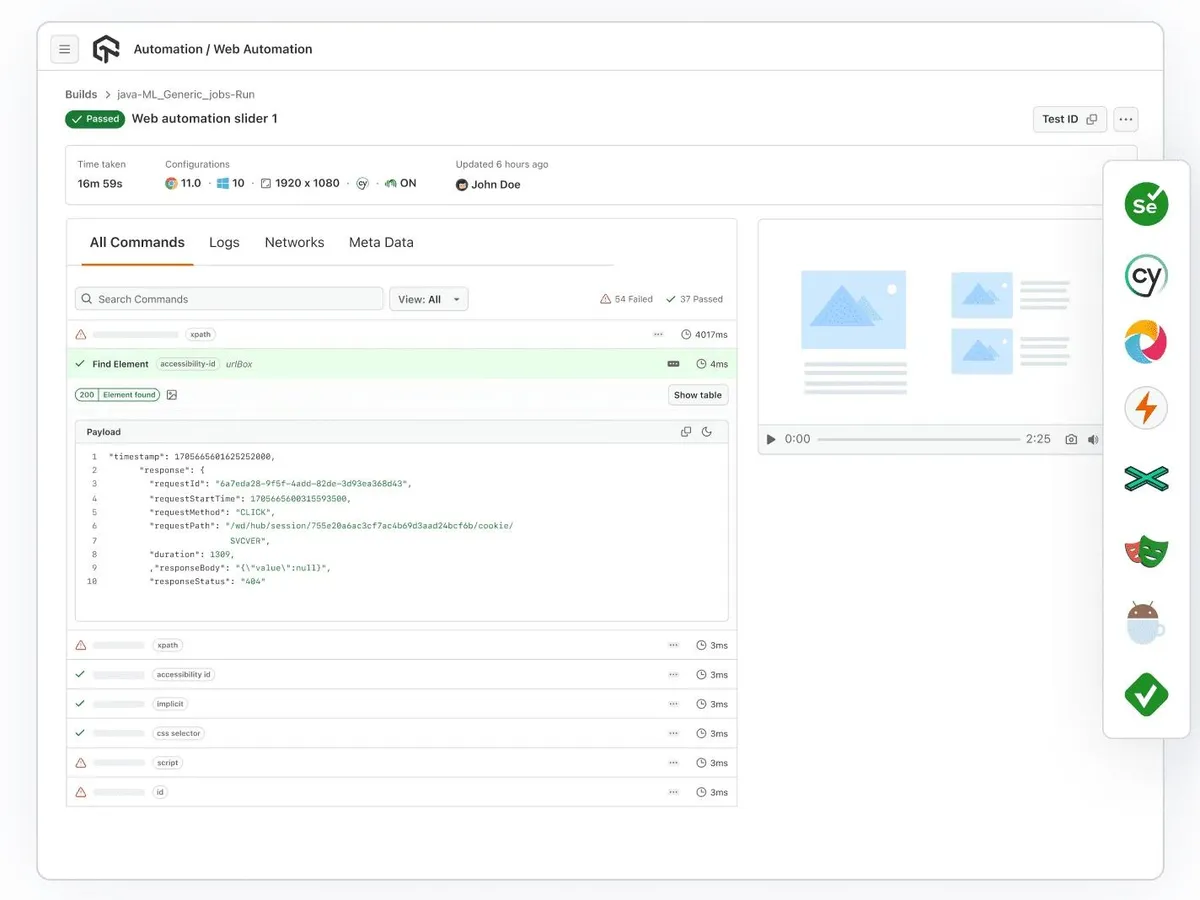Click the Passed status badge
This screenshot has height=900, width=1200.
(95, 119)
